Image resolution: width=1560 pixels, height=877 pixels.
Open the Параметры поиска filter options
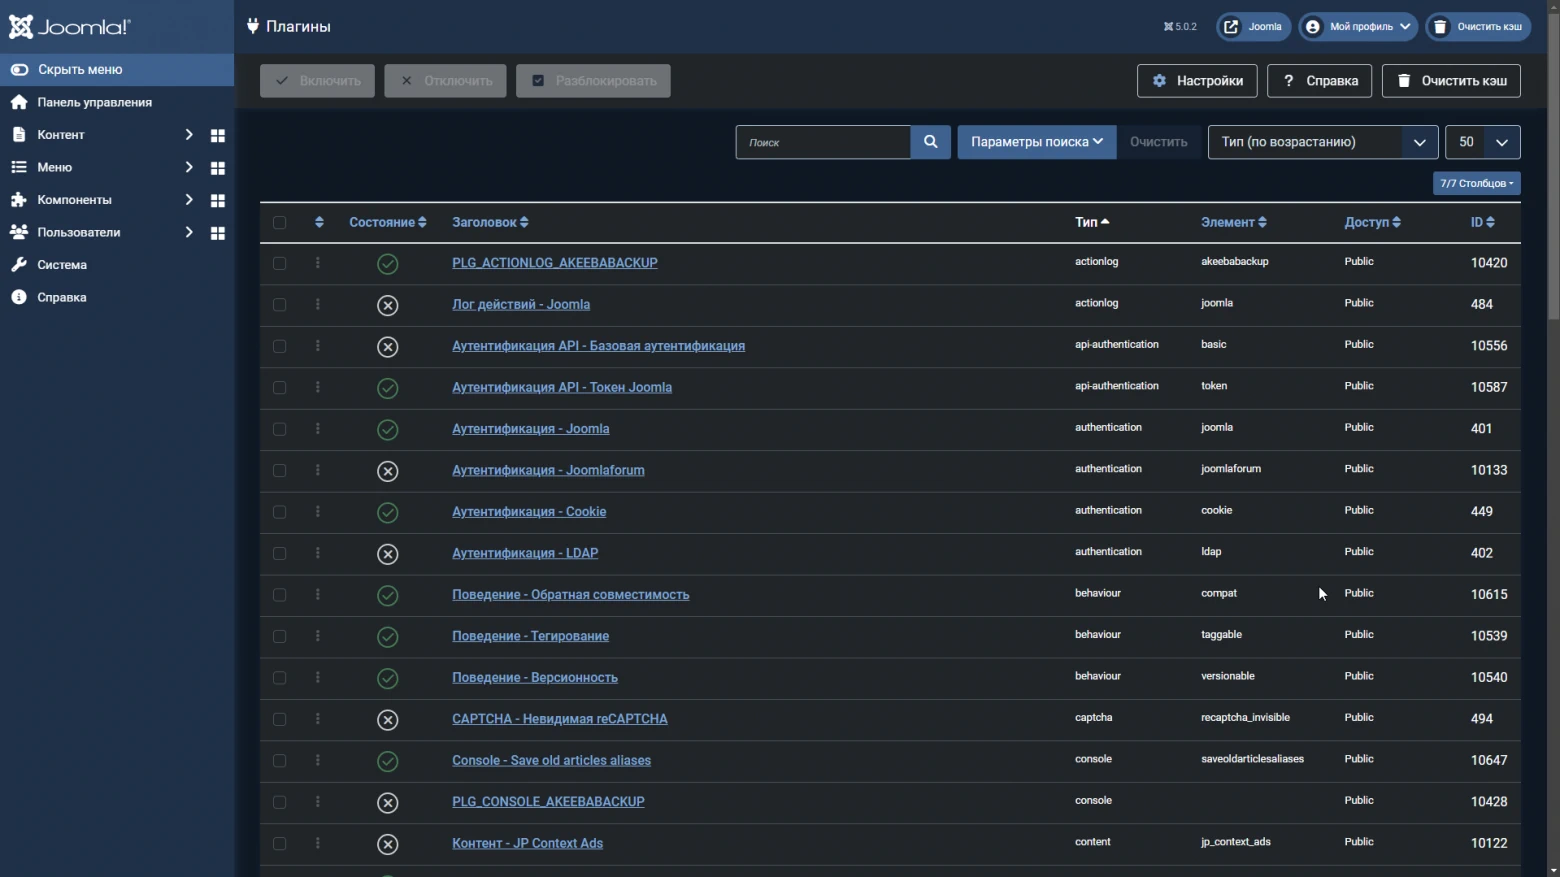pos(1037,142)
